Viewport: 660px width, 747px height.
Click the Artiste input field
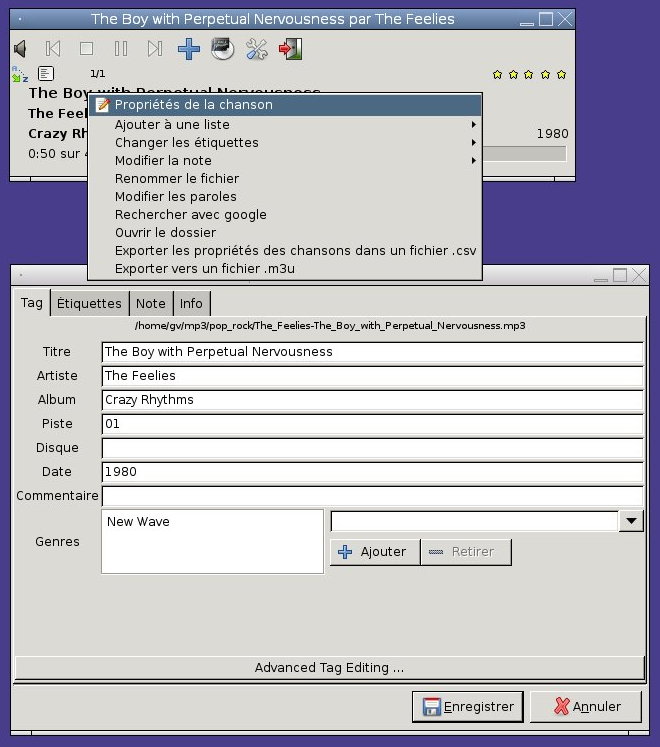[372, 376]
